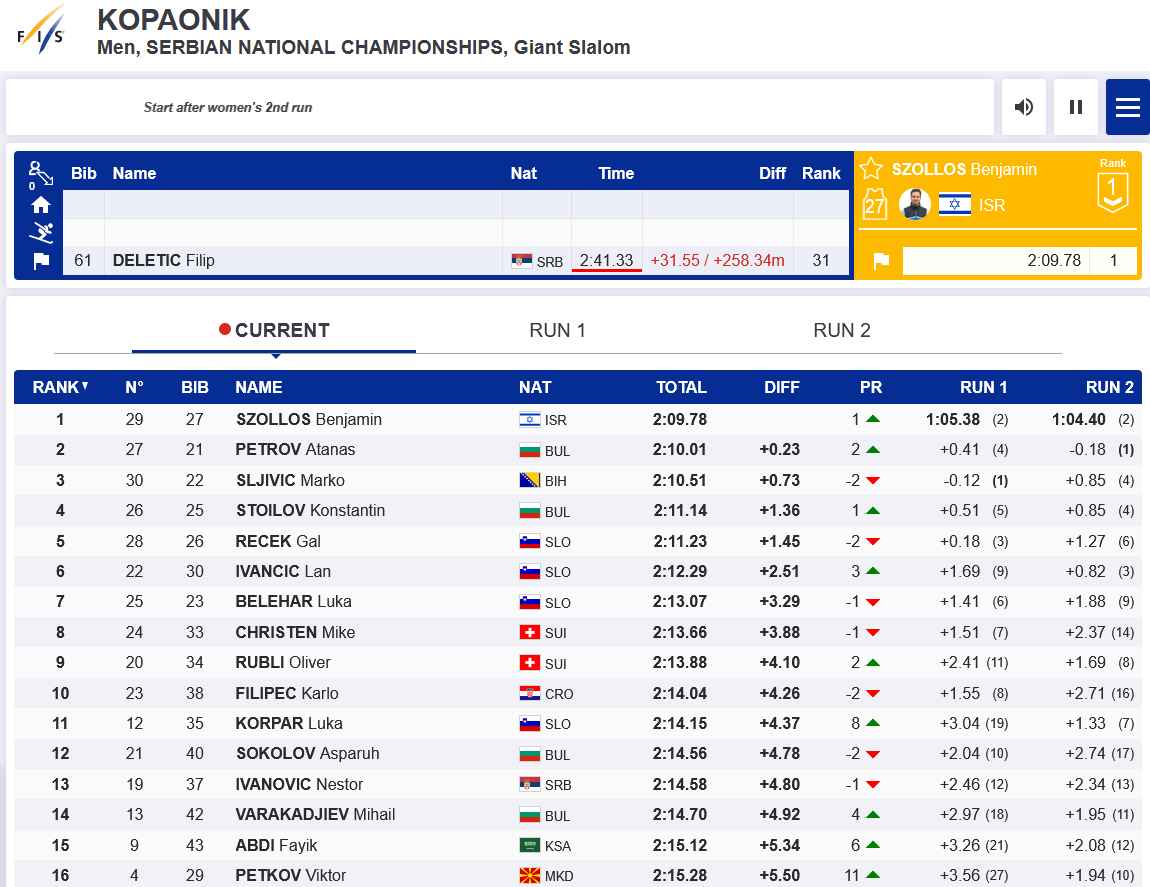Select SZOLLOS Benjamin in results table
Screen dimensions: 1150x887
point(578,420)
